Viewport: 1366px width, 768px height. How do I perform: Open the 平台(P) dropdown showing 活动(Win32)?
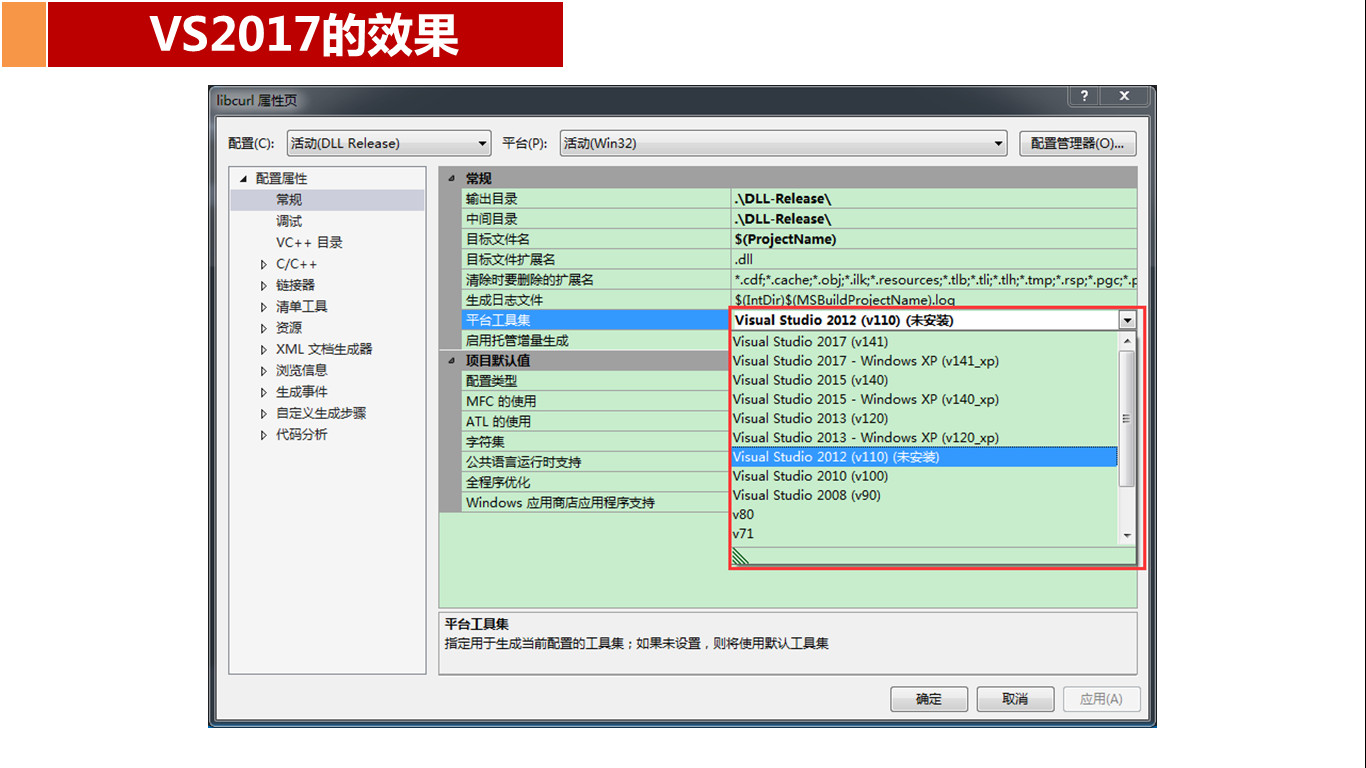tap(783, 143)
